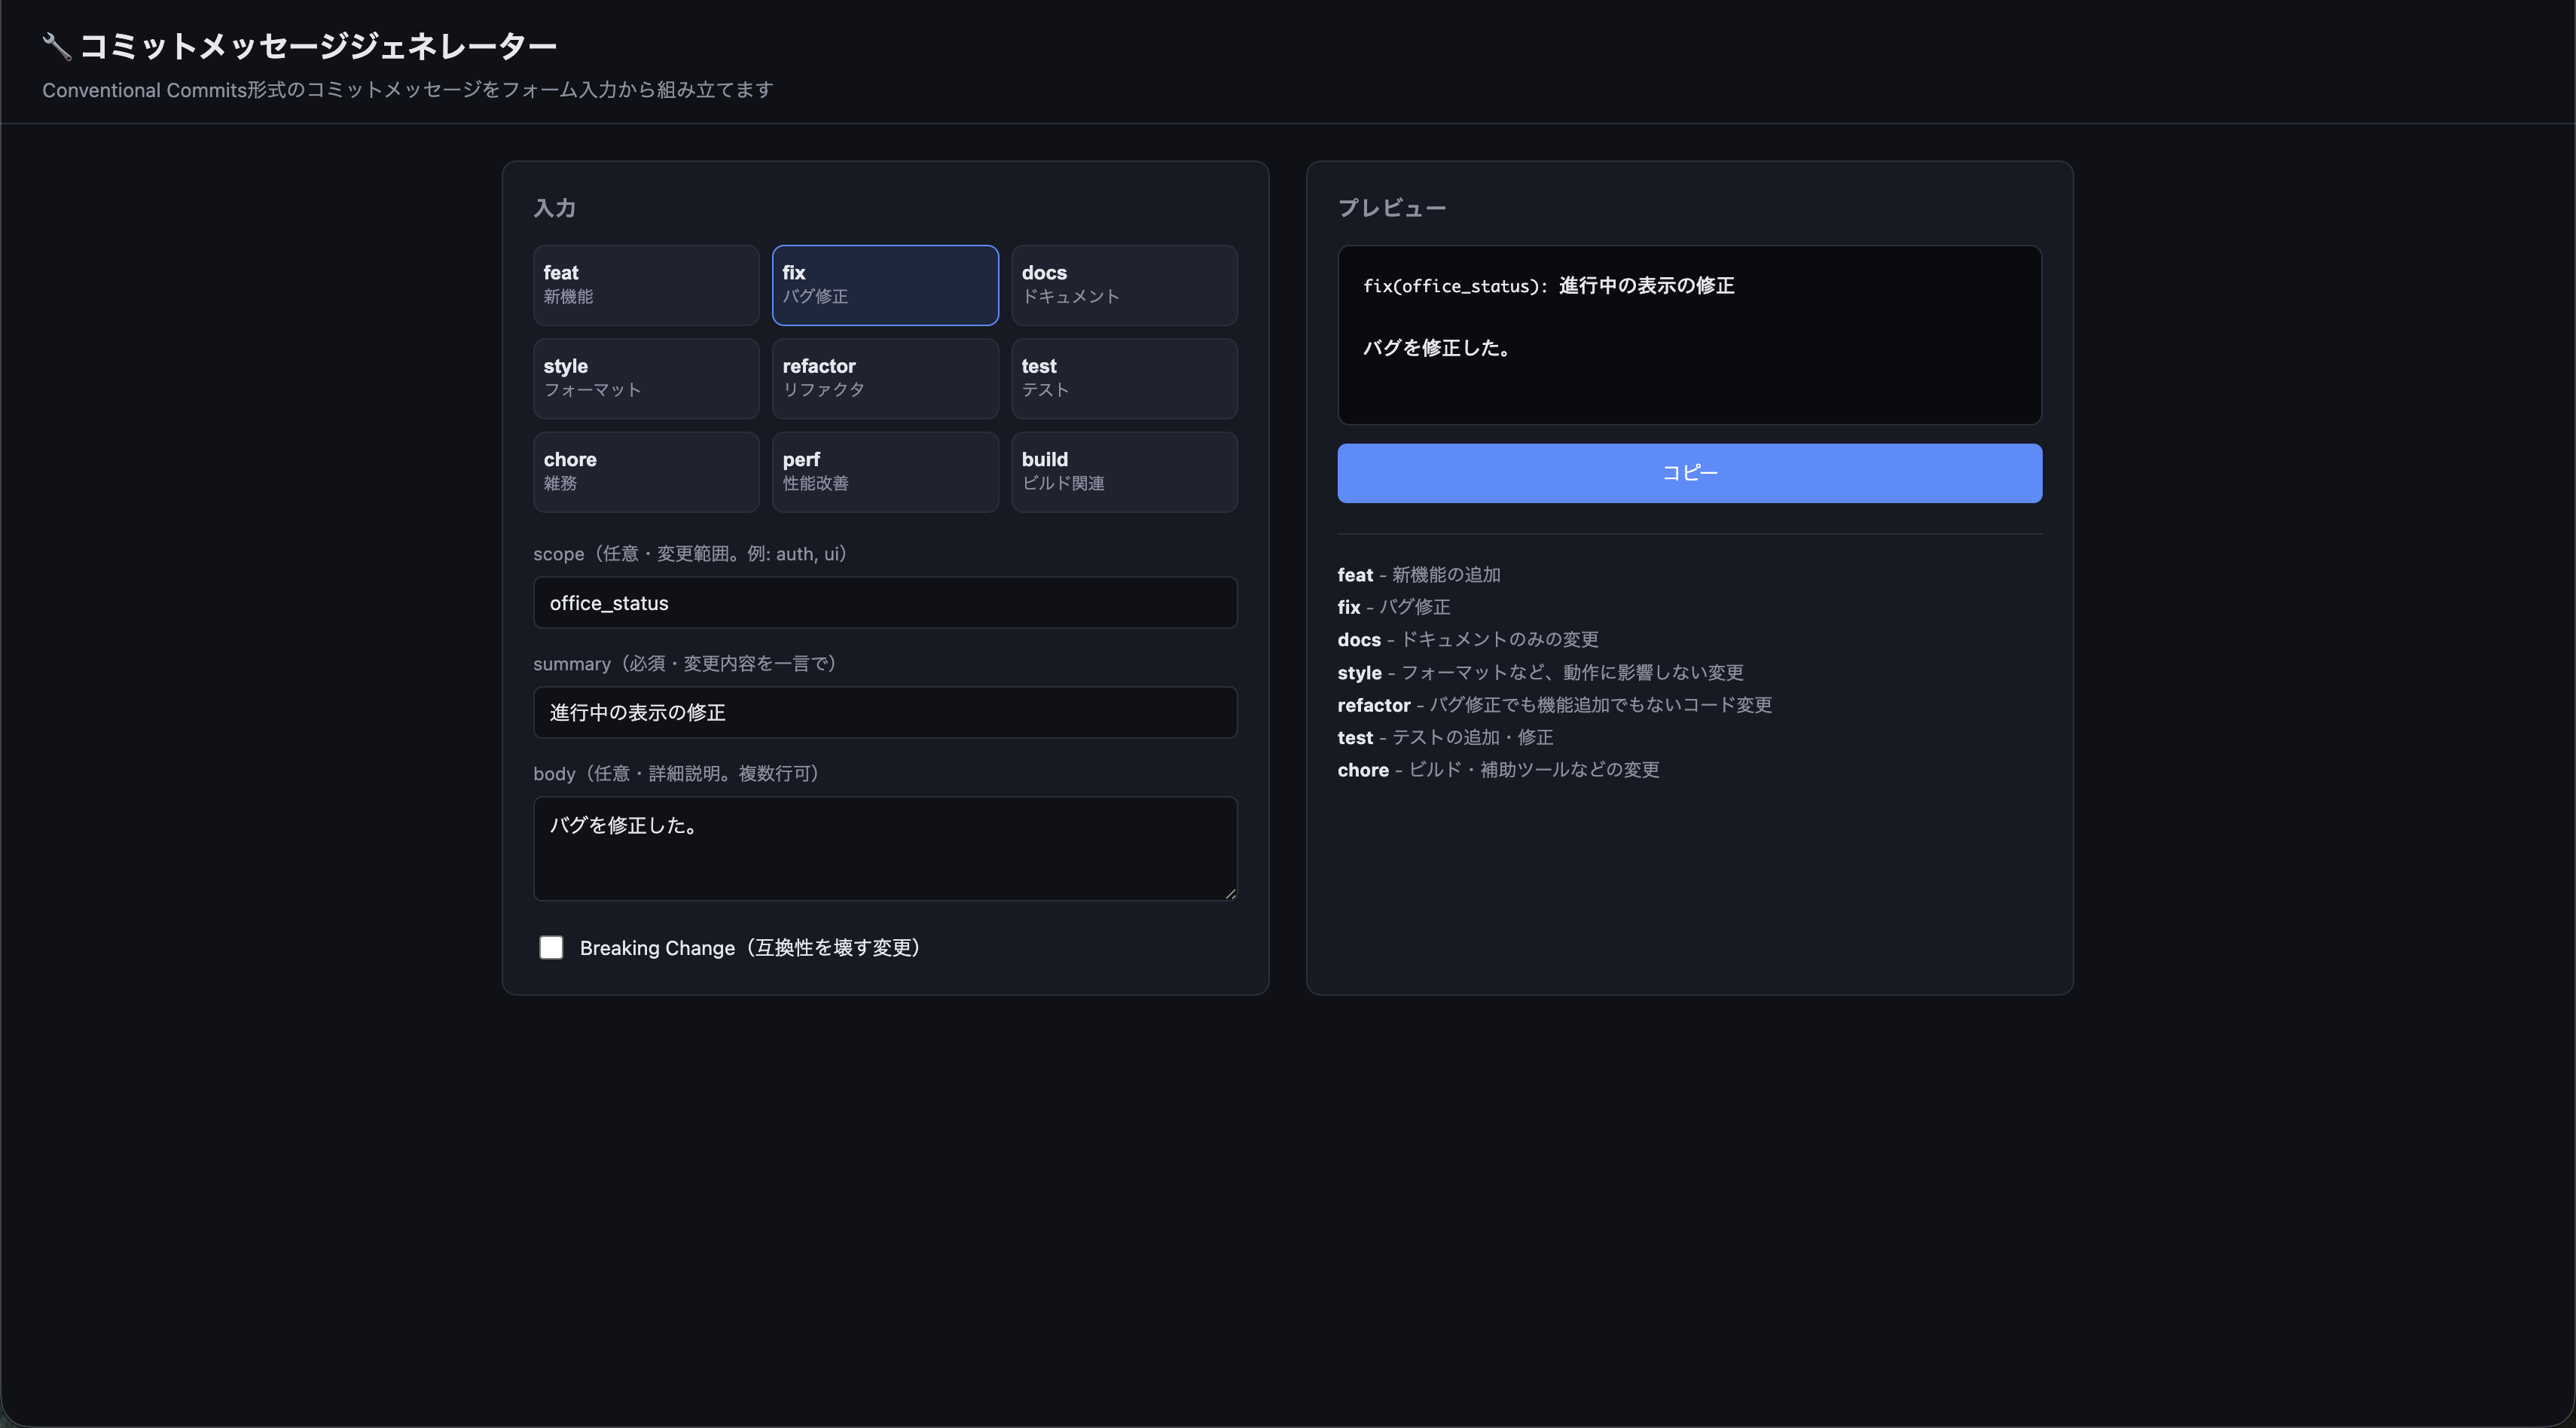The height and width of the screenshot is (1428, 2576).
Task: Select the feat commit type
Action: click(x=646, y=285)
